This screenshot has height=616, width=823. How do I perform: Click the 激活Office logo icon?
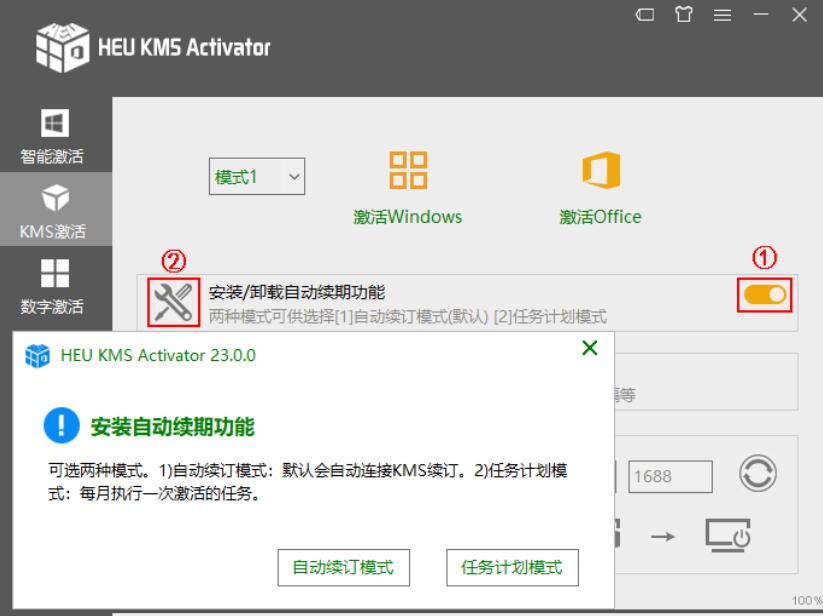601,170
